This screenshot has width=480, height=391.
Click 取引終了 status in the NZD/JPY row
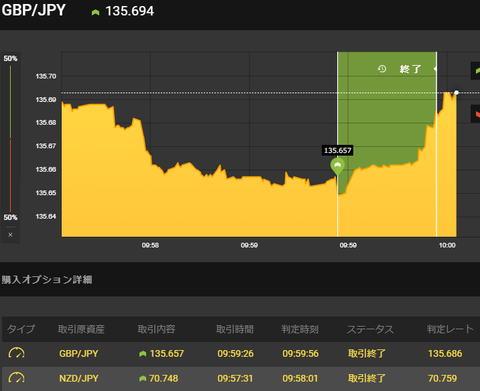pyautogui.click(x=367, y=378)
